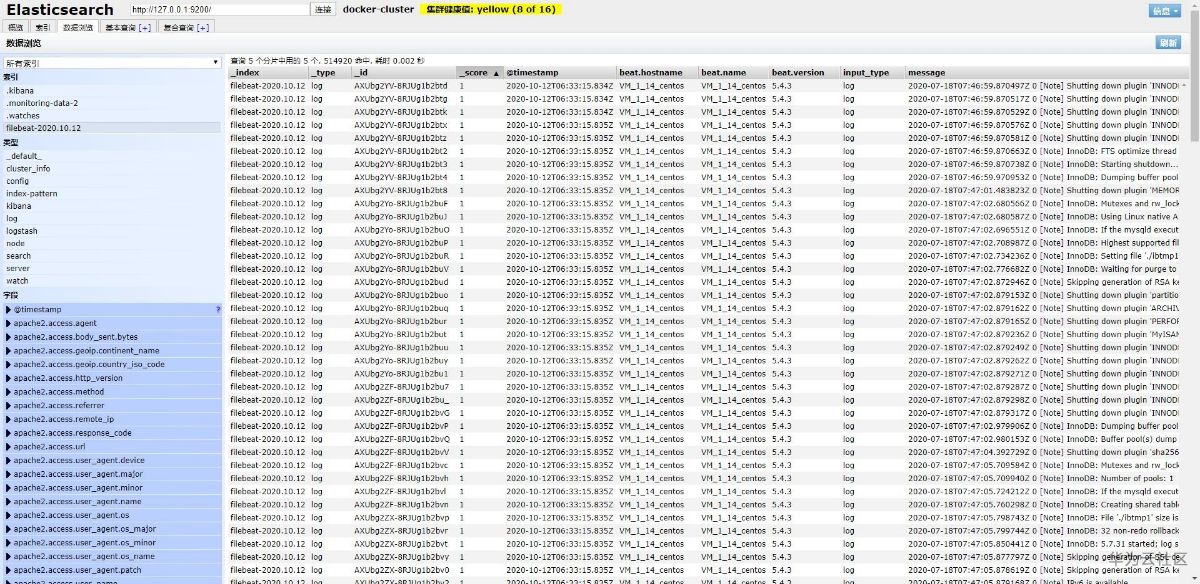
Task: Open new basic query tab via [+]
Action: tap(145, 28)
